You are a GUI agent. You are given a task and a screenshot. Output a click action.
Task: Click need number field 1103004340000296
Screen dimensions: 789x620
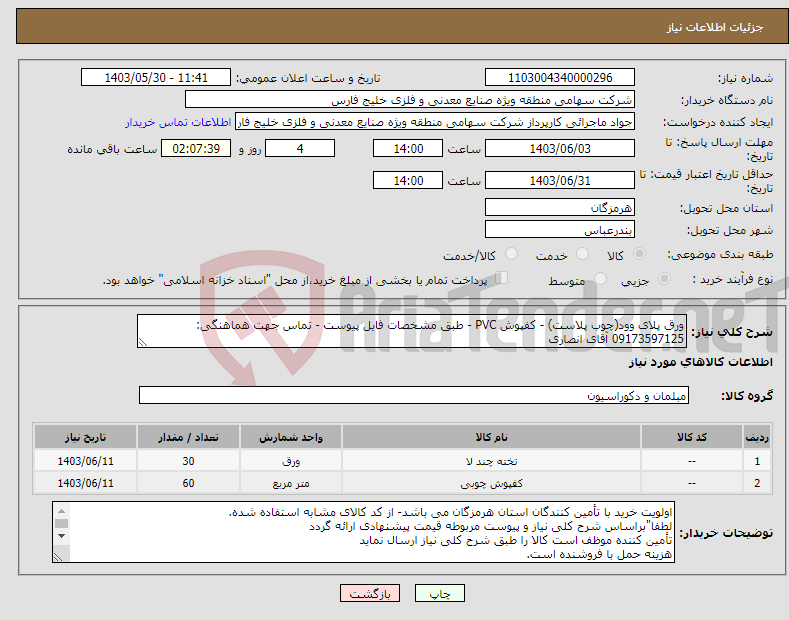click(x=560, y=78)
